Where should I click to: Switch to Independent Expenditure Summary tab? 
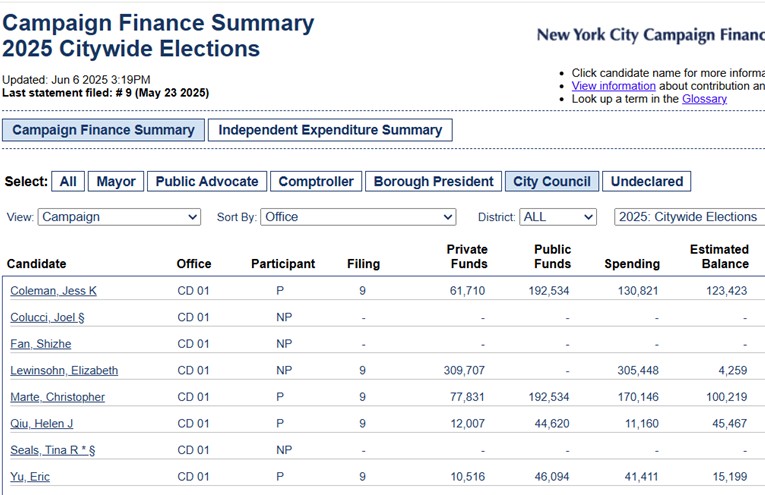click(x=330, y=130)
